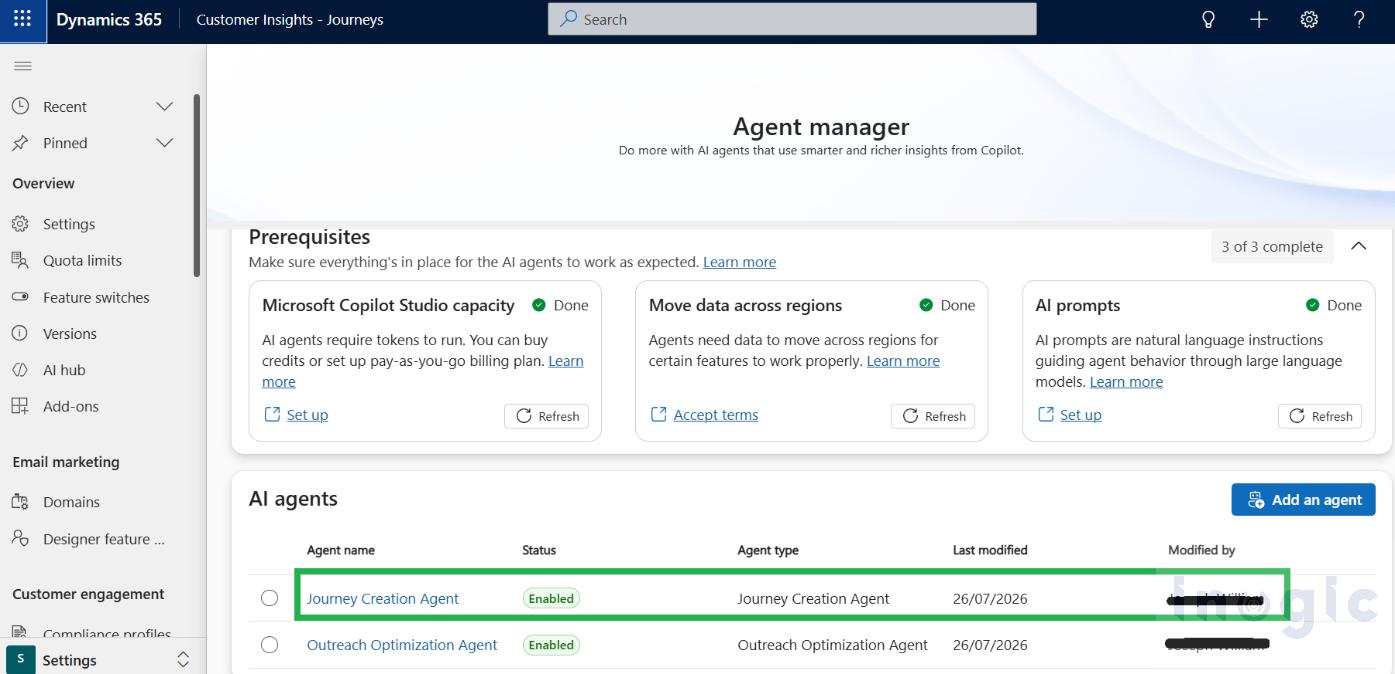Click the Modified by column header
Viewport: 1395px width, 674px height.
click(1201, 550)
